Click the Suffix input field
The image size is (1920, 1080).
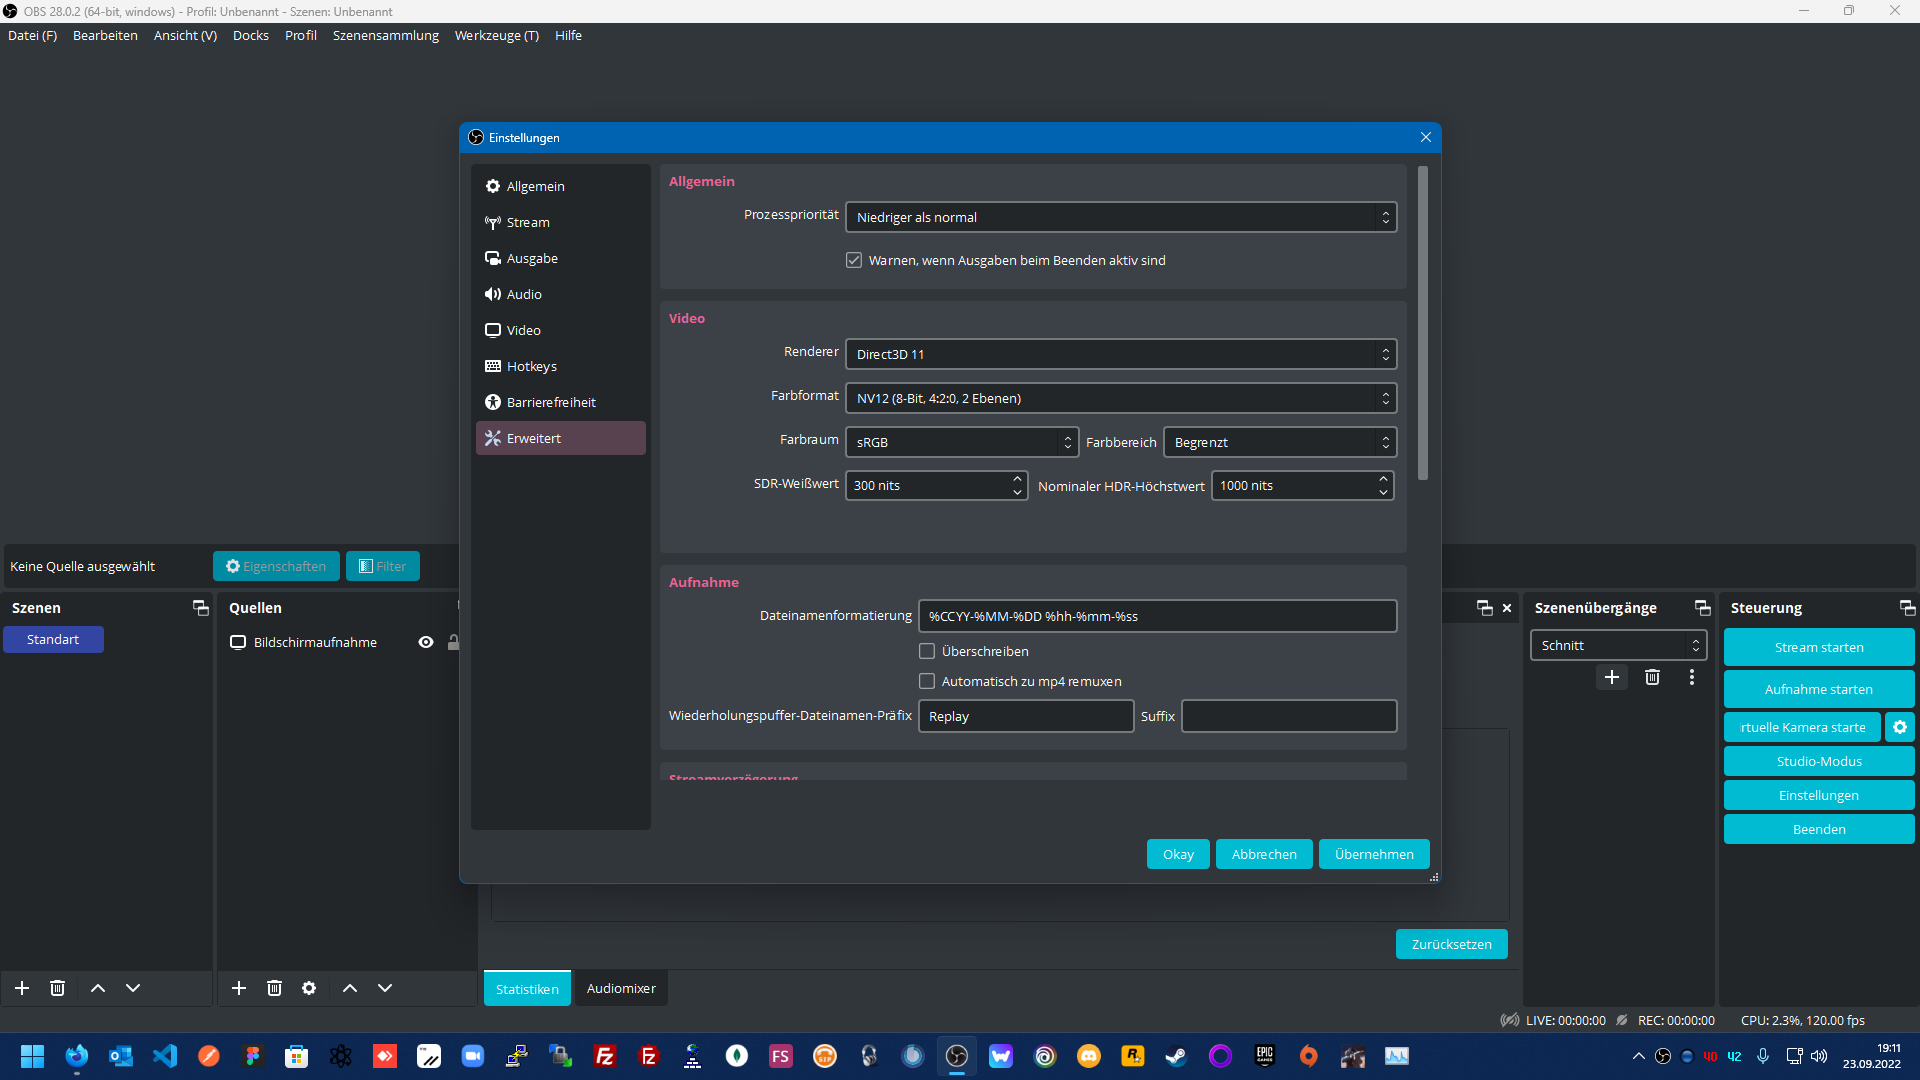pos(1289,716)
